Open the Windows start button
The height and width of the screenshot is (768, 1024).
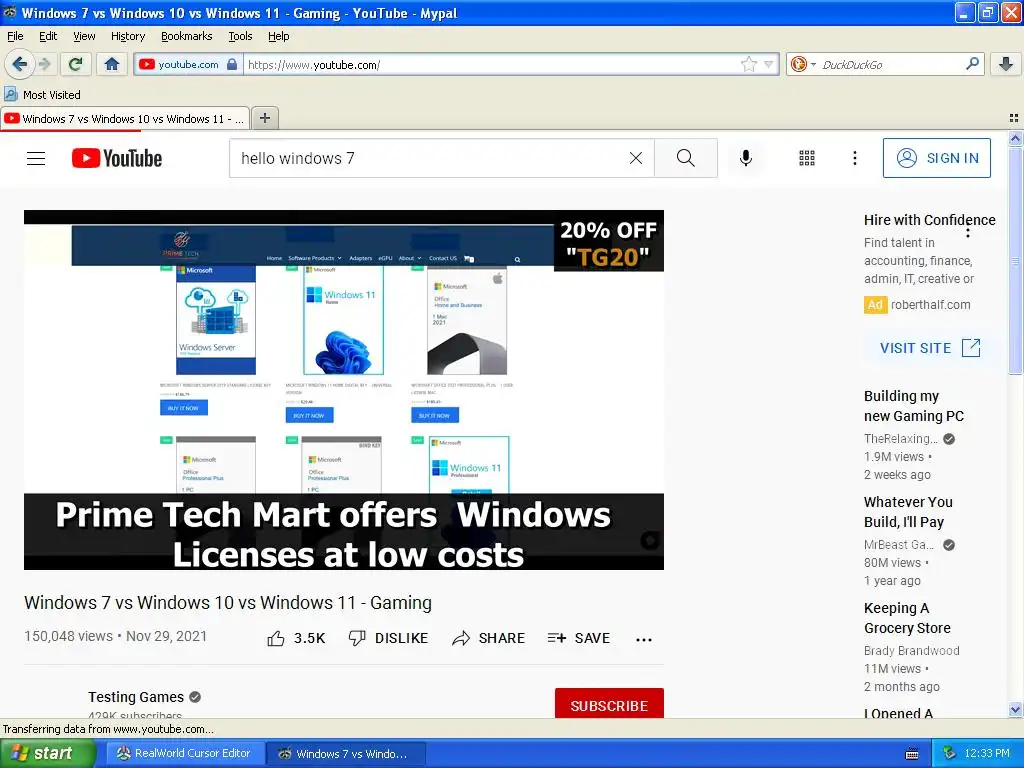[x=47, y=753]
